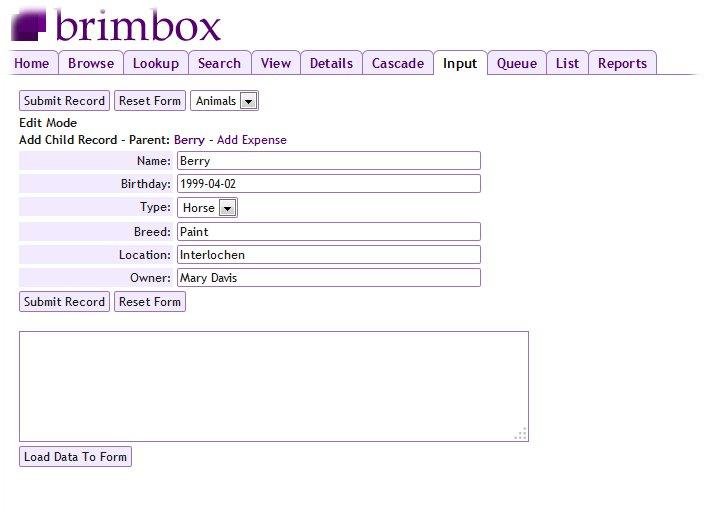Screen dimensions: 706x529
Task: Expand the Type dropdown showing Horse
Action: click(207, 208)
